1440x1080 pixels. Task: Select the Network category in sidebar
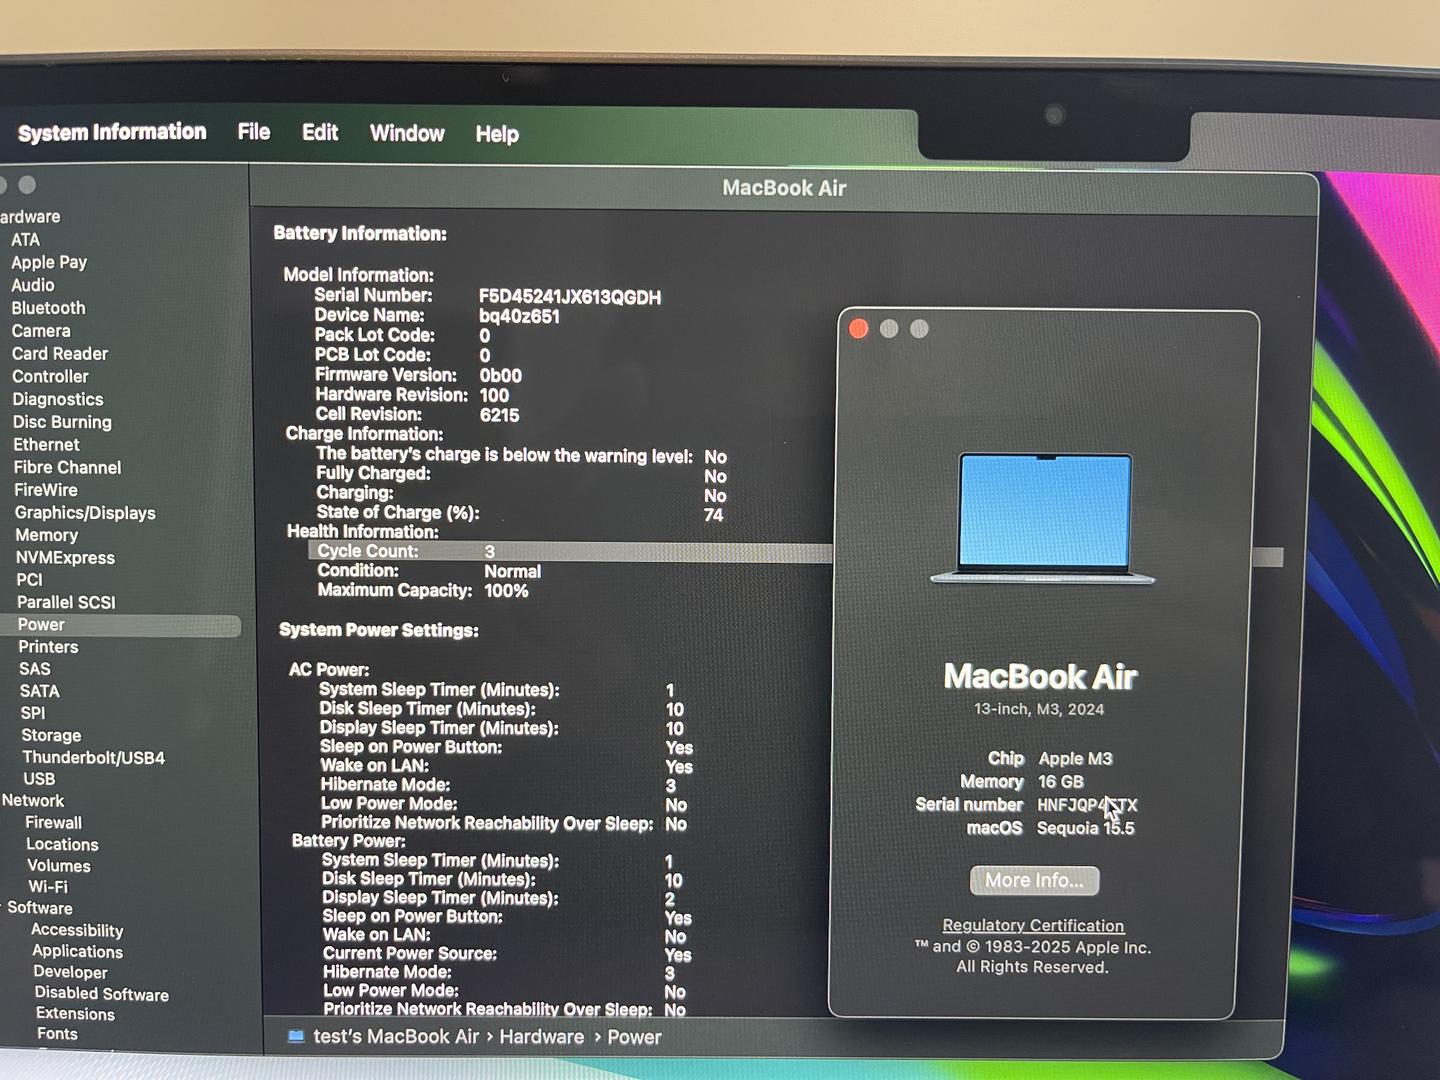[33, 801]
